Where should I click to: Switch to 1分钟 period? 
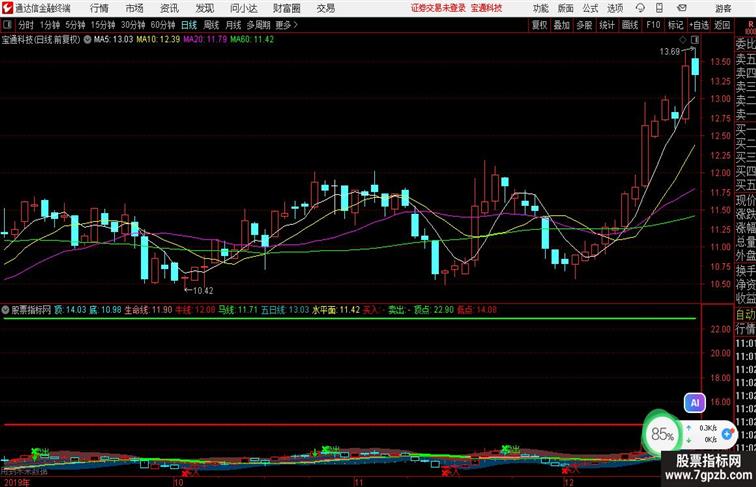[x=49, y=25]
